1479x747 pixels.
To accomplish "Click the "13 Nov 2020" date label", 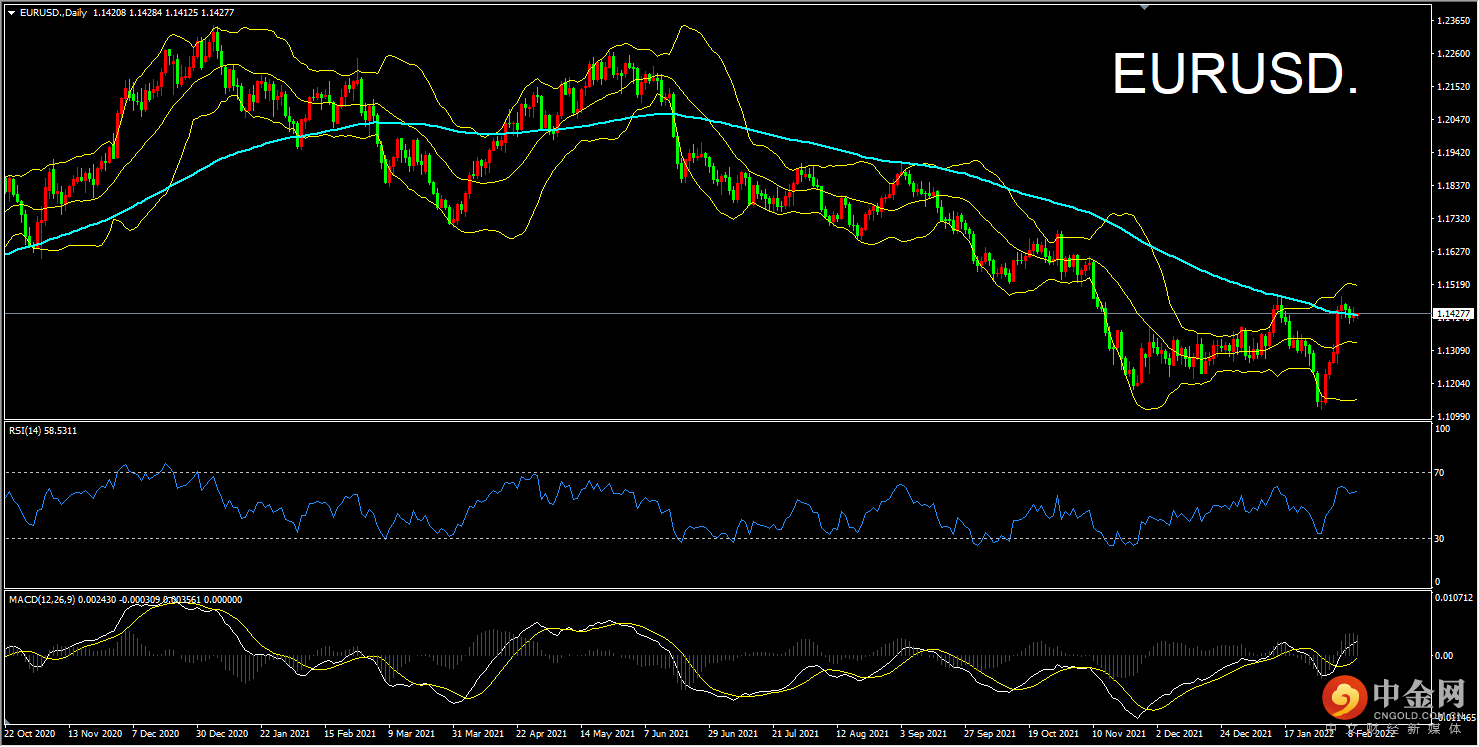I will pos(93,733).
